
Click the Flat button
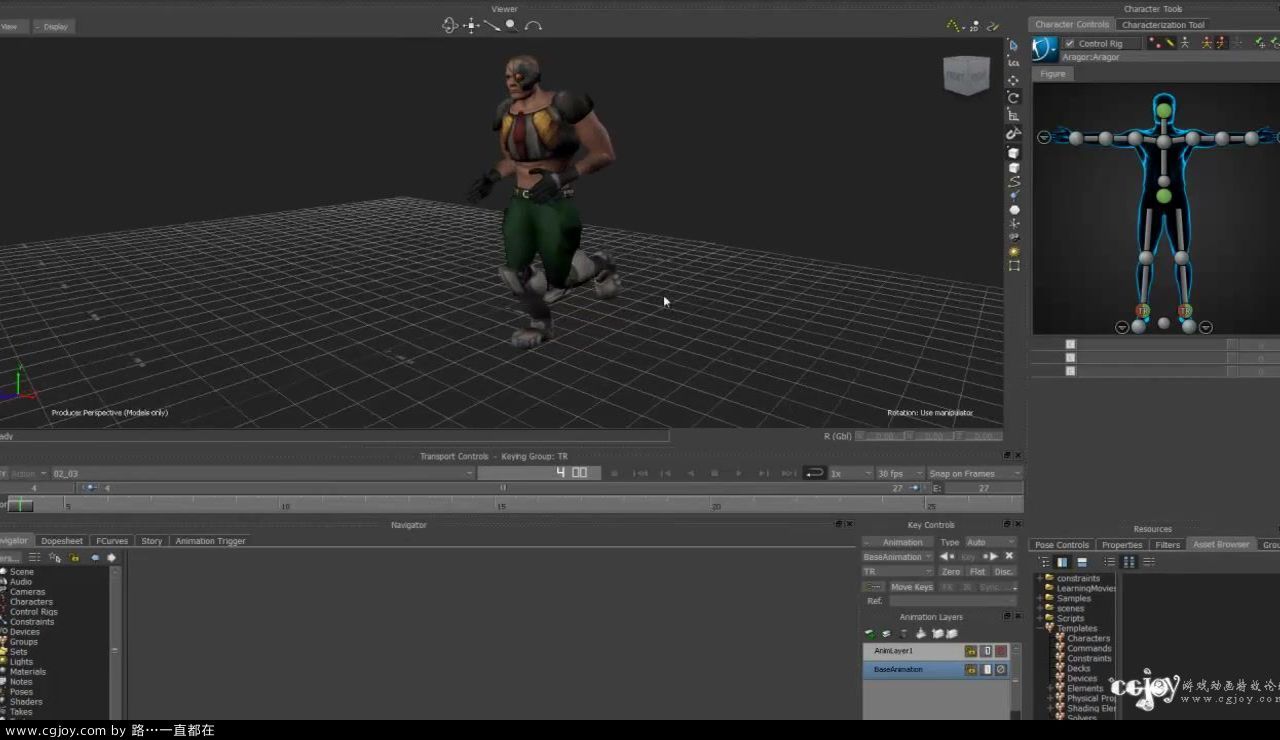pyautogui.click(x=978, y=571)
